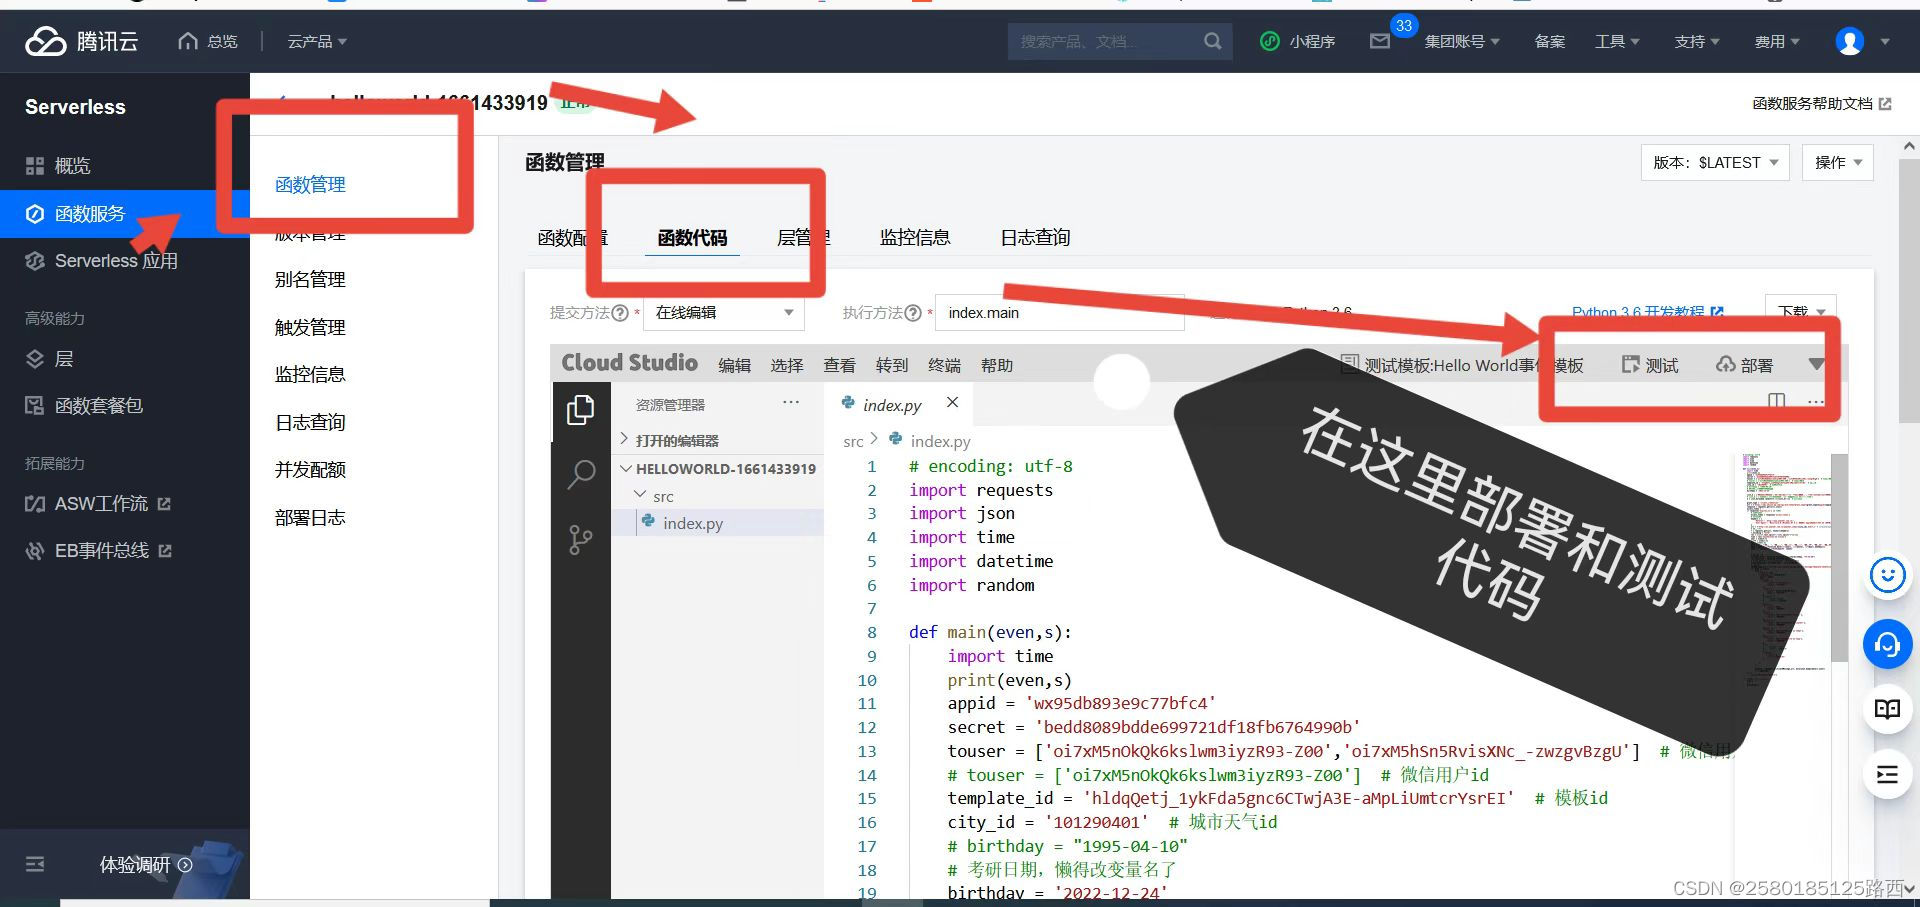Select 日志查询 in the left function menu

310,422
